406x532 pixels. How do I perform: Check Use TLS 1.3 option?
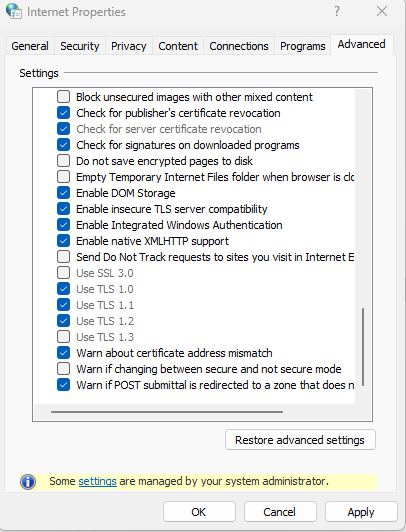coord(63,337)
